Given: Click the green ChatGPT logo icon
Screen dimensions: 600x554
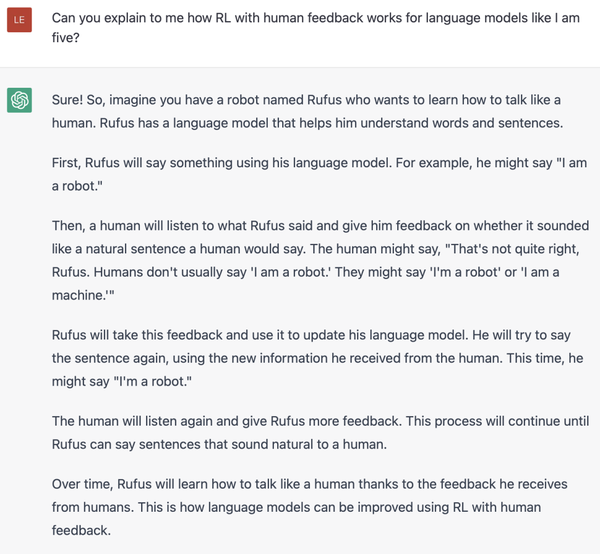Looking at the screenshot, I should [x=19, y=100].
